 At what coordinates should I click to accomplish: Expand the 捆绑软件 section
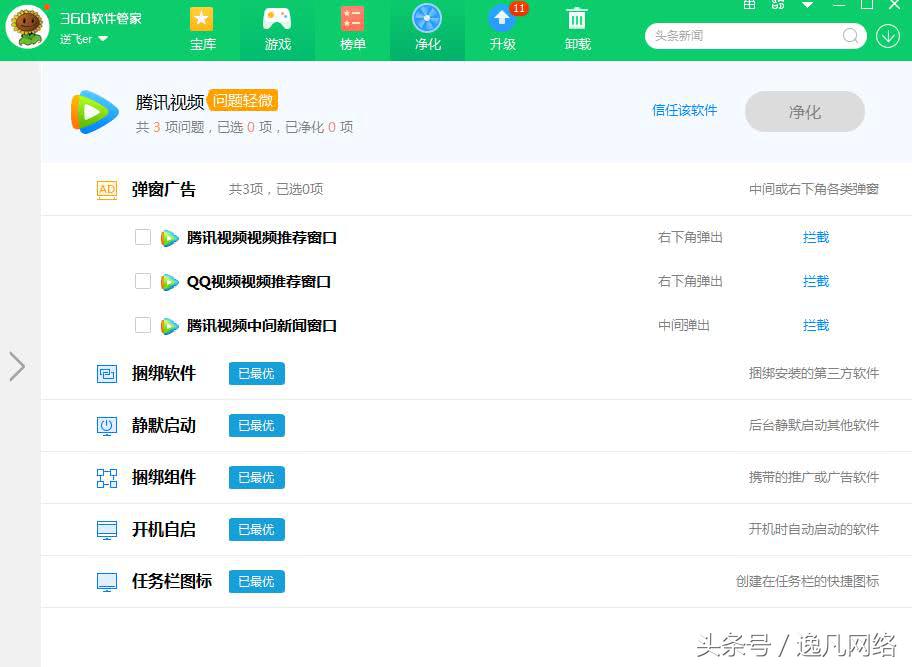tap(476, 373)
